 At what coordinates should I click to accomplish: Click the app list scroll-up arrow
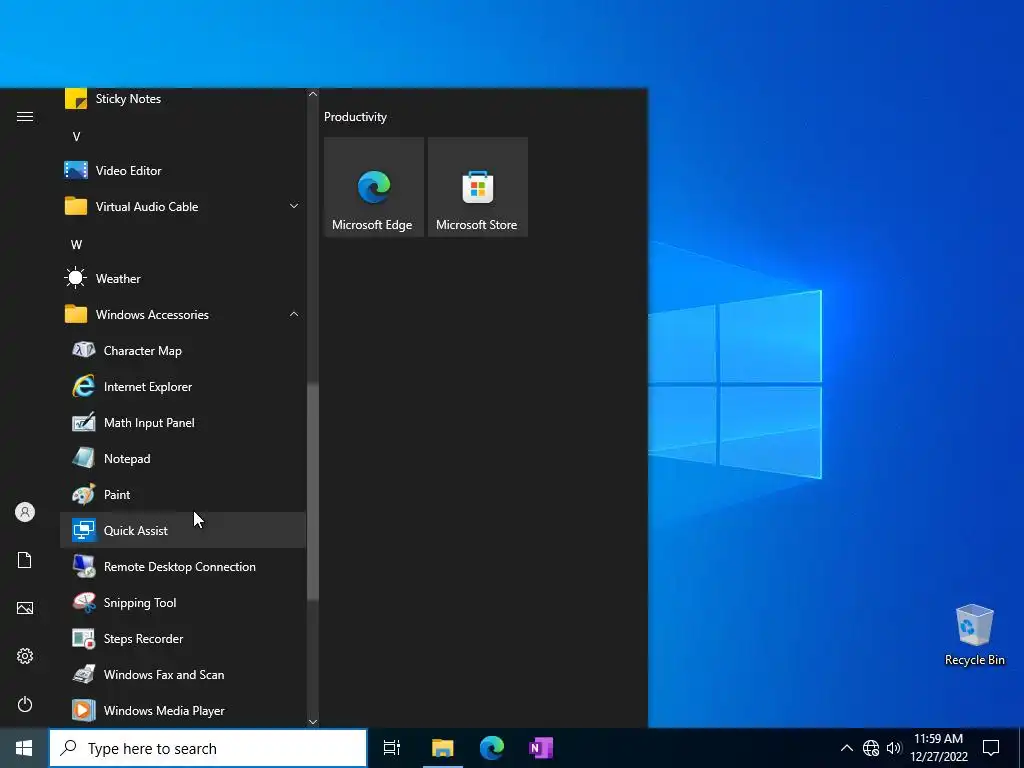pyautogui.click(x=313, y=94)
